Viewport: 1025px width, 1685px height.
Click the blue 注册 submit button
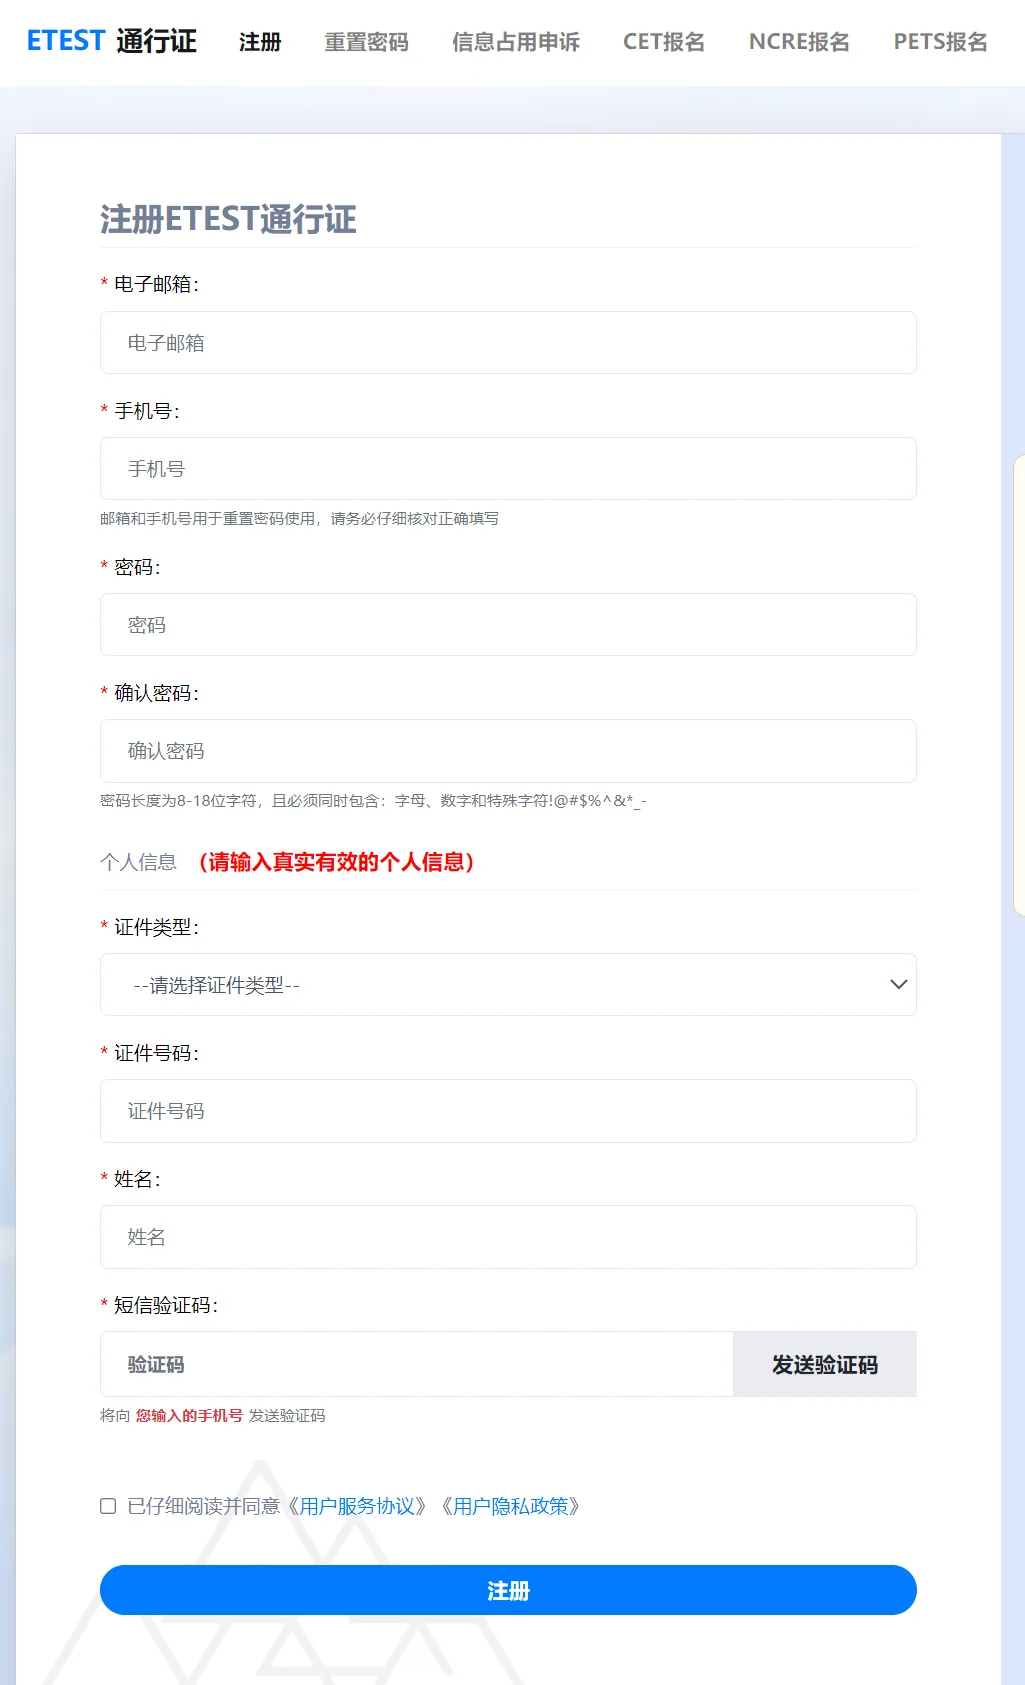(508, 1590)
